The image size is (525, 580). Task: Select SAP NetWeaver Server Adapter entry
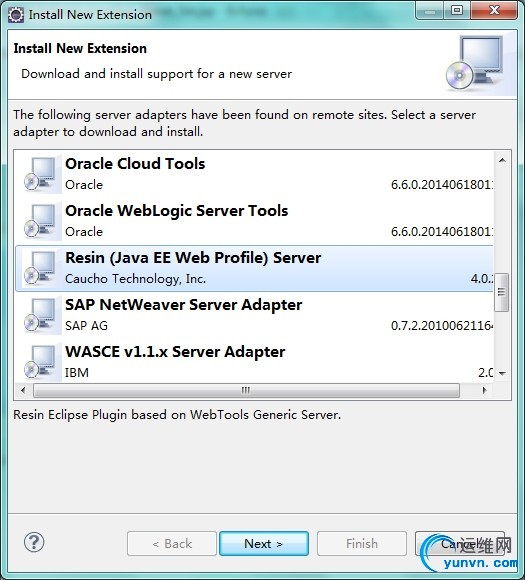coord(254,315)
